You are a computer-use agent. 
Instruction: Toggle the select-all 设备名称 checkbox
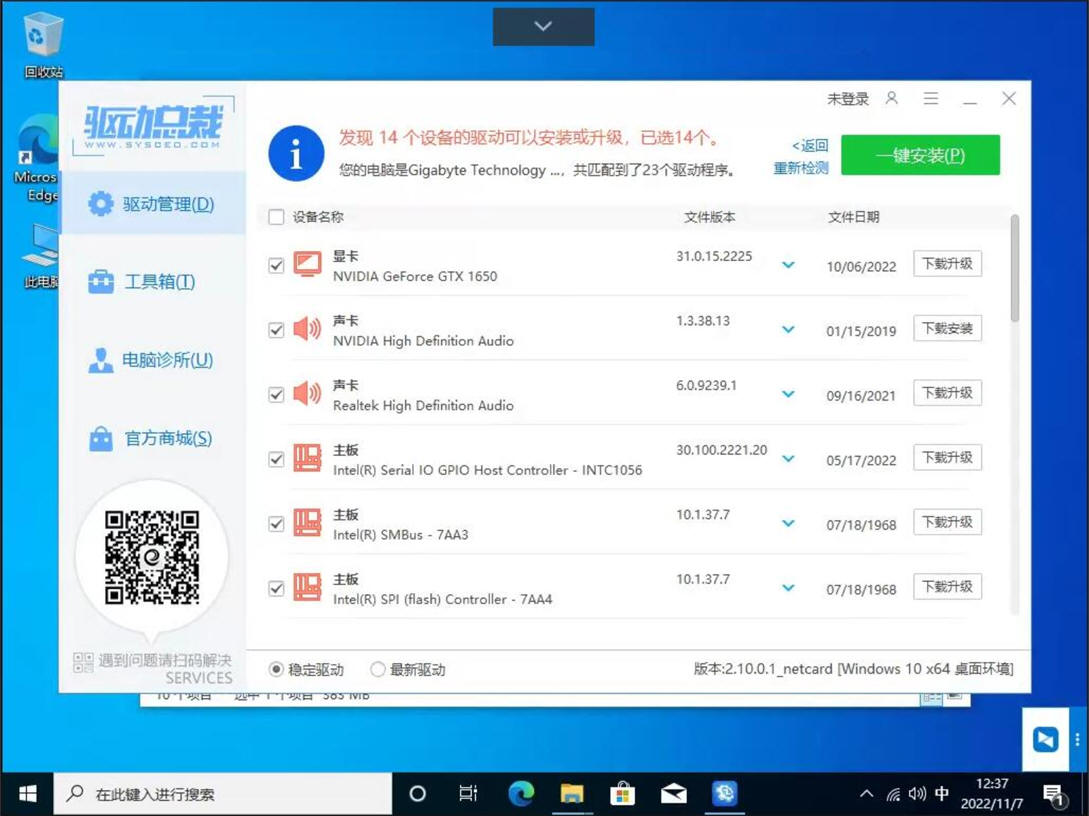276,217
